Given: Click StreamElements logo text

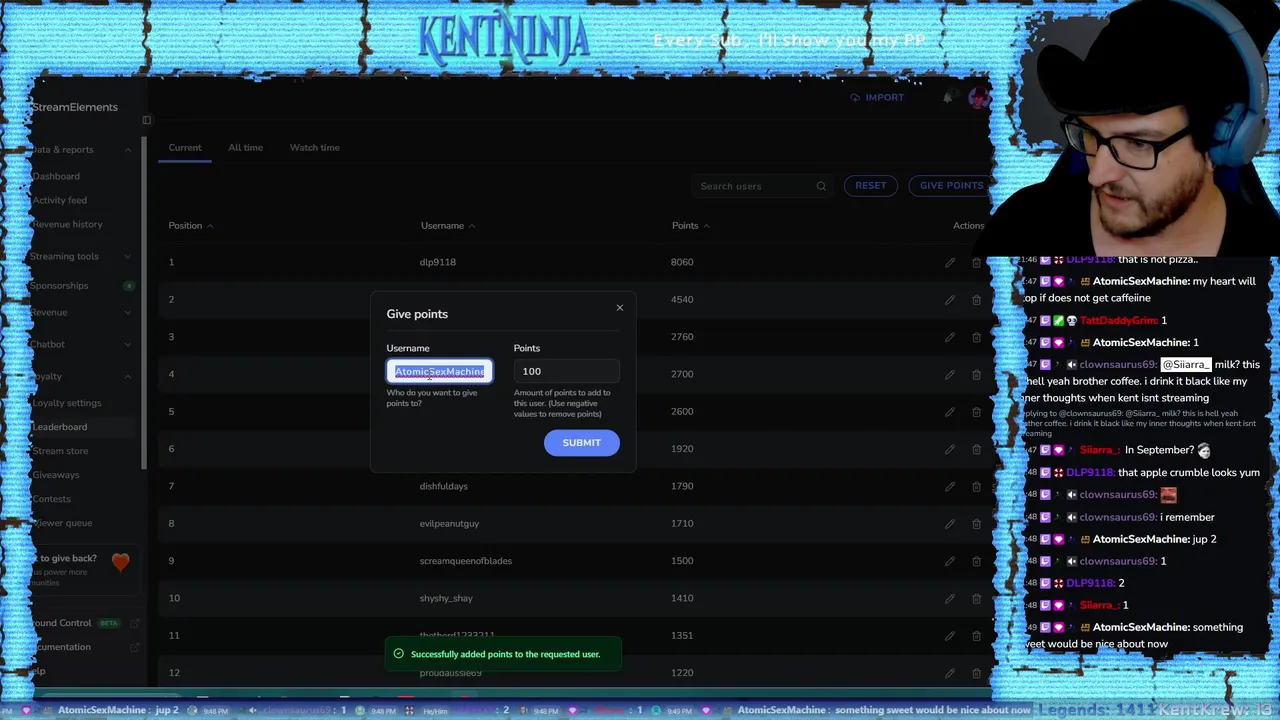Looking at the screenshot, I should pyautogui.click(x=74, y=108).
